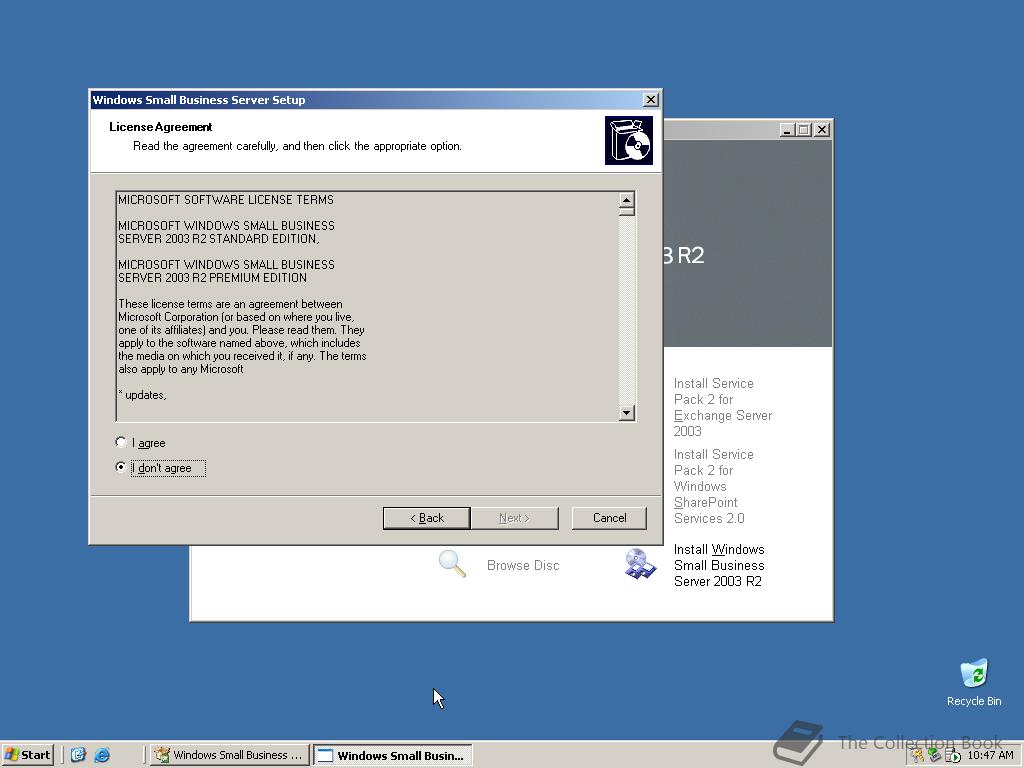Click the tray icon next to clock
The height and width of the screenshot is (768, 1024).
953,756
